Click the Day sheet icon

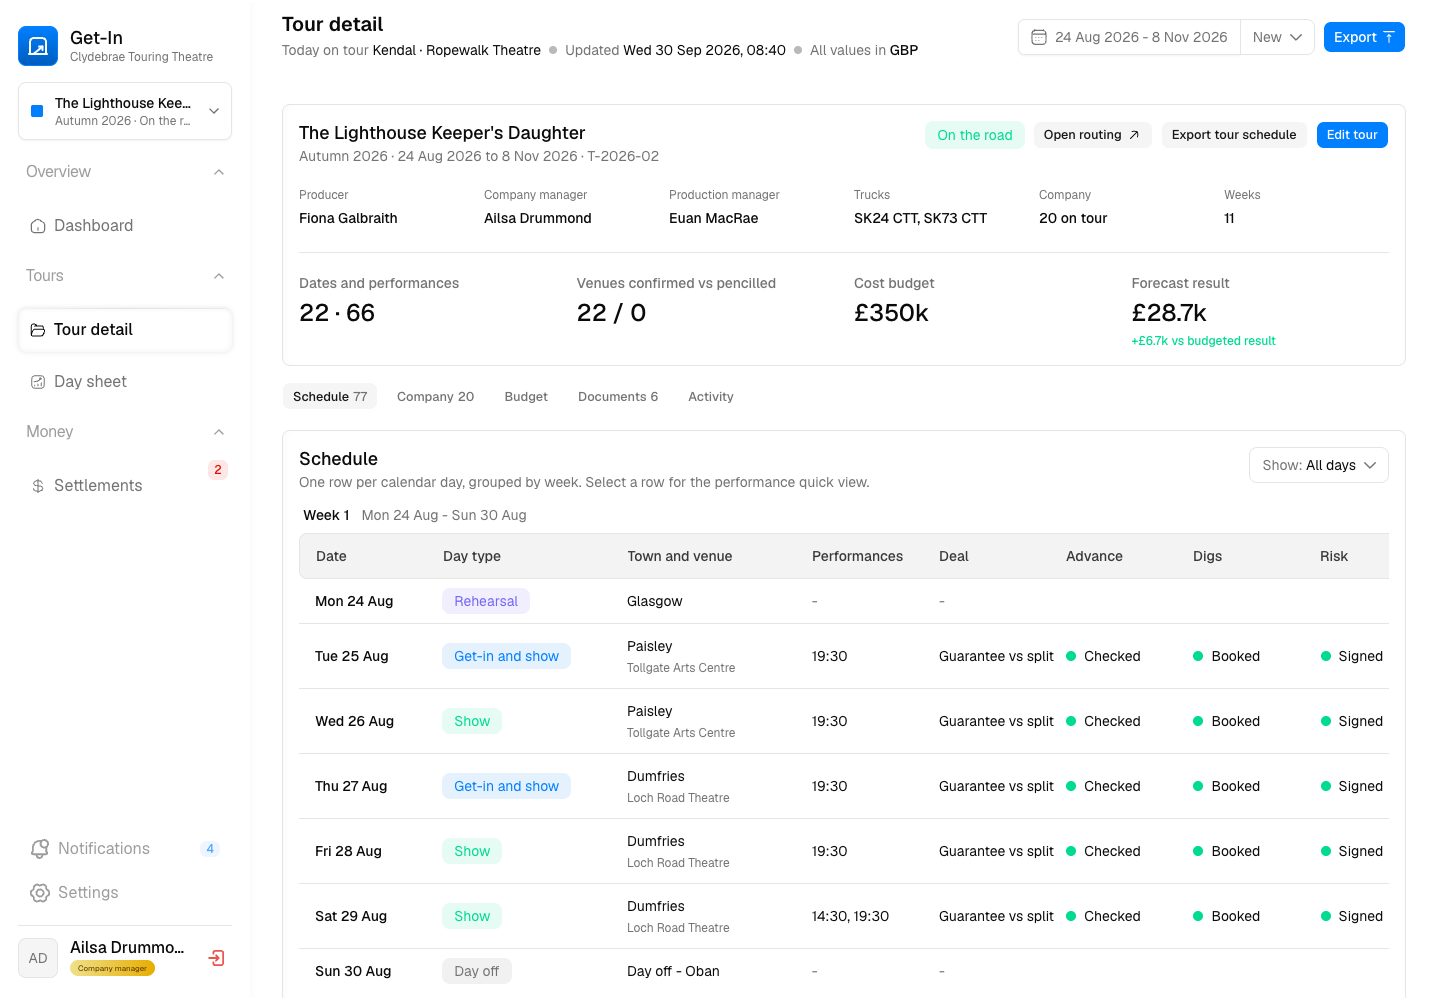pyautogui.click(x=38, y=382)
